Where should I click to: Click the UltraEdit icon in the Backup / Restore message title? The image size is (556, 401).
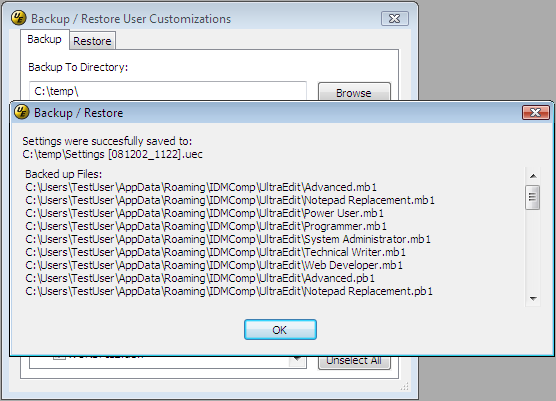click(22, 112)
